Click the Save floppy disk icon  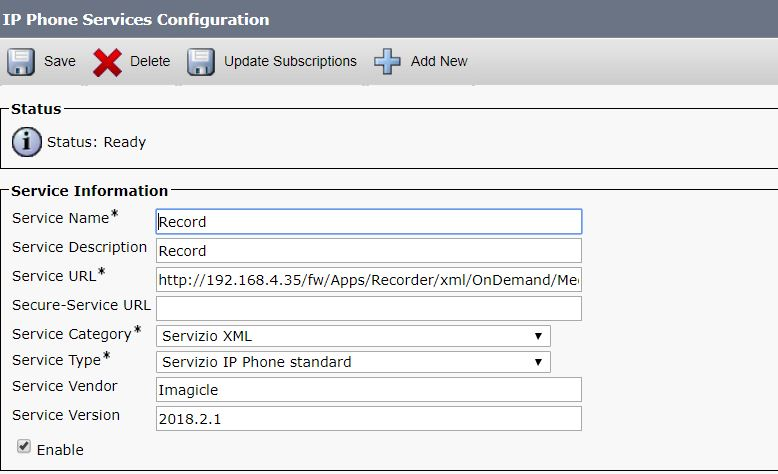coord(21,62)
